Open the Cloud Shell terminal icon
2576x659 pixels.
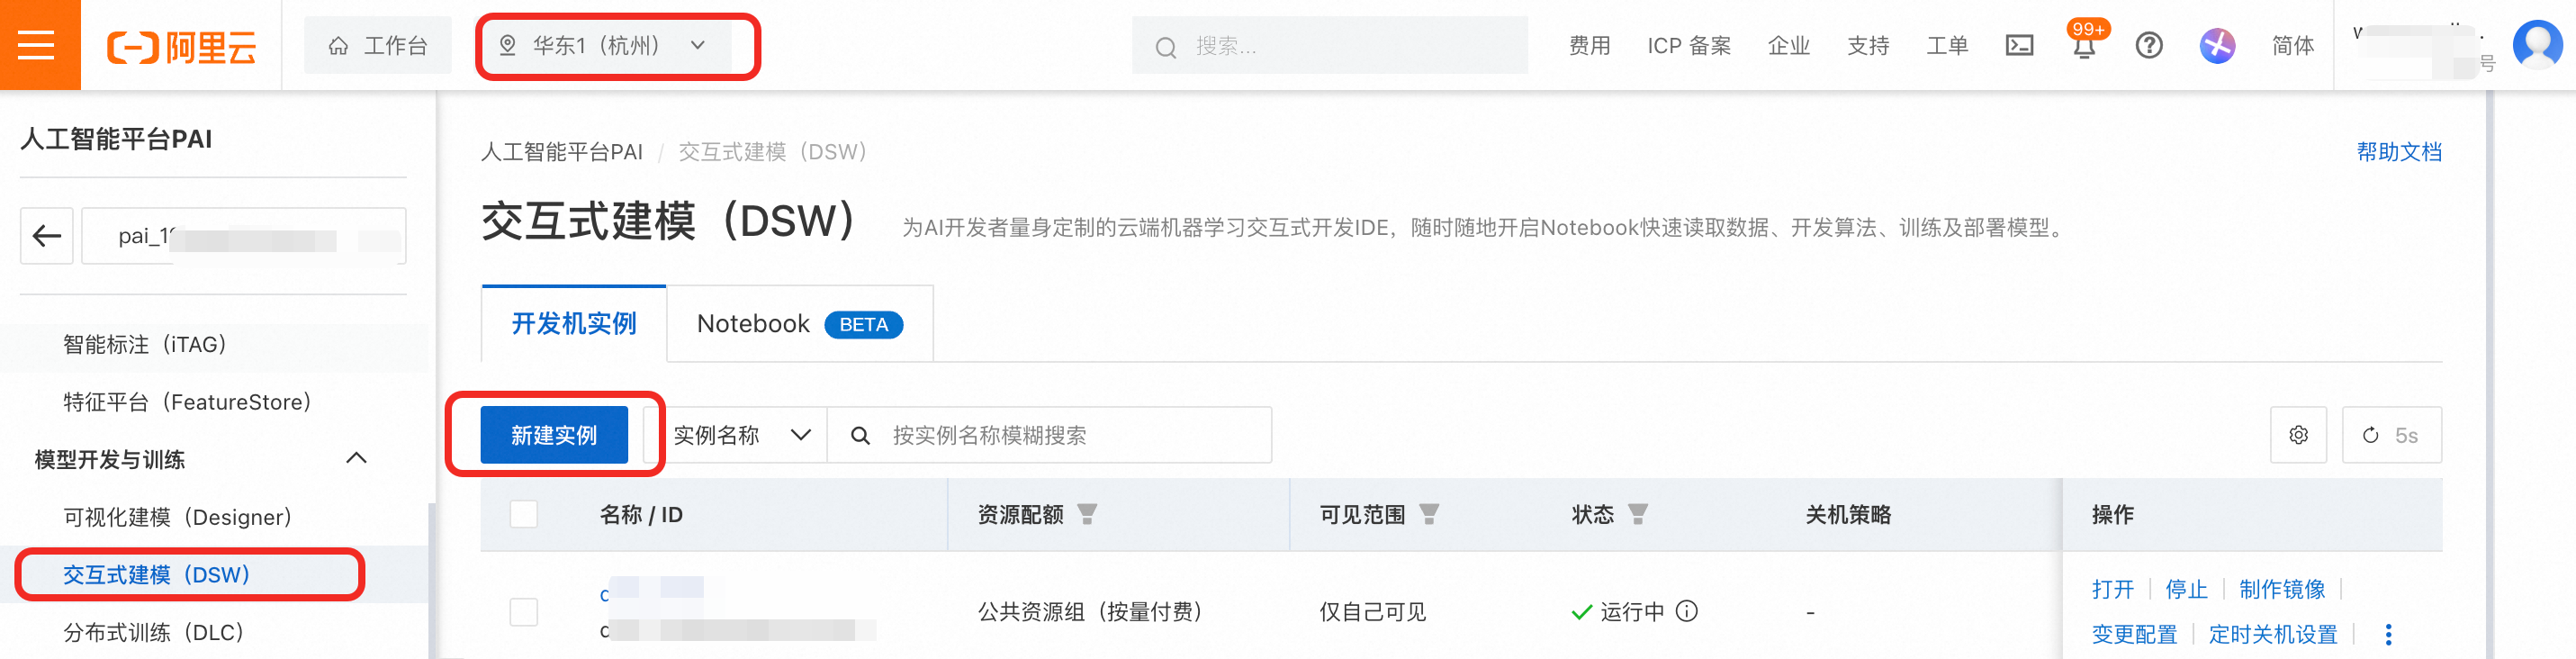(2019, 45)
